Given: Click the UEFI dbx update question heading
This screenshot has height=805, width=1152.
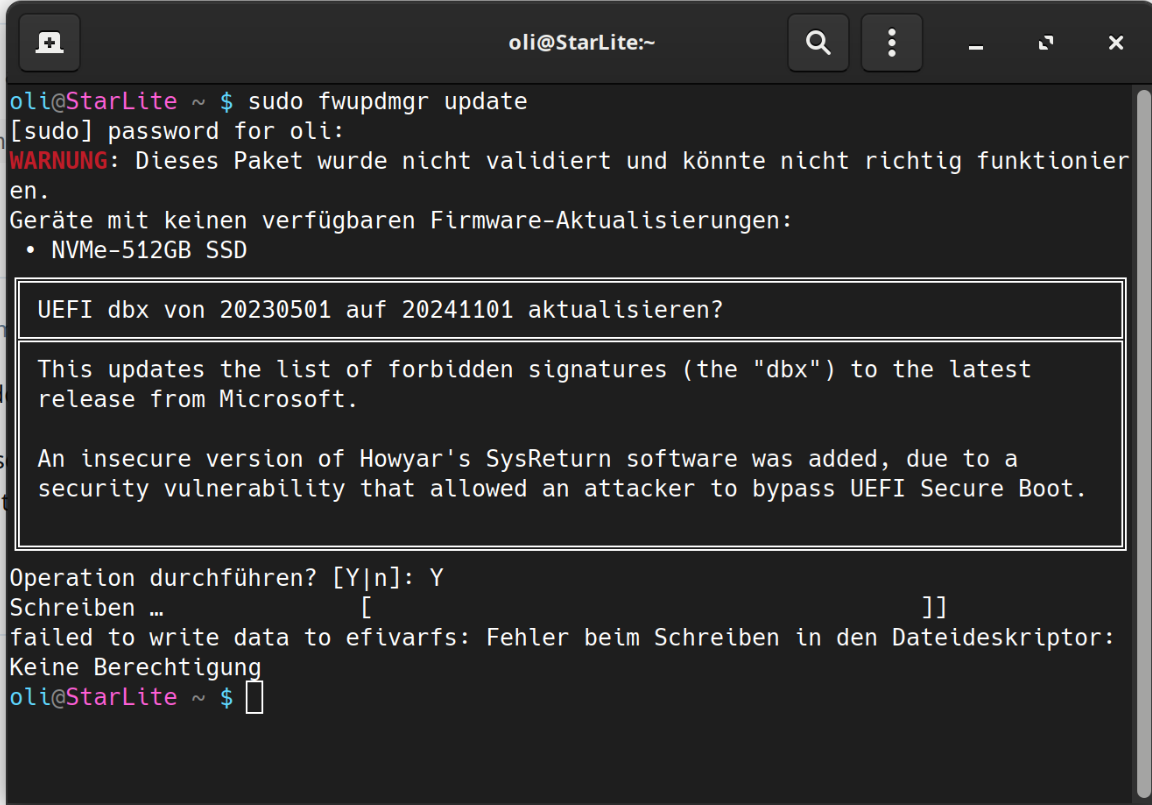Looking at the screenshot, I should 379,310.
